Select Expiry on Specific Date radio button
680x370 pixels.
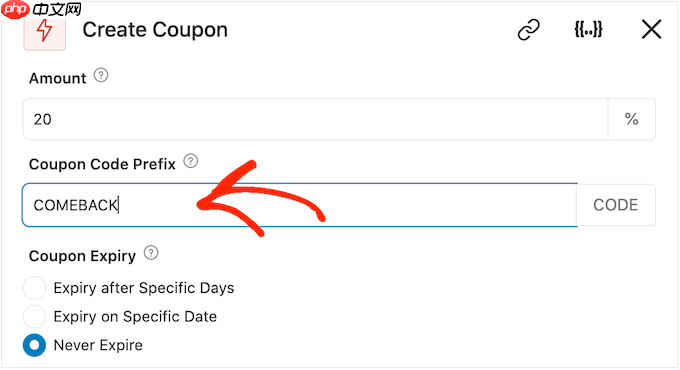point(34,317)
